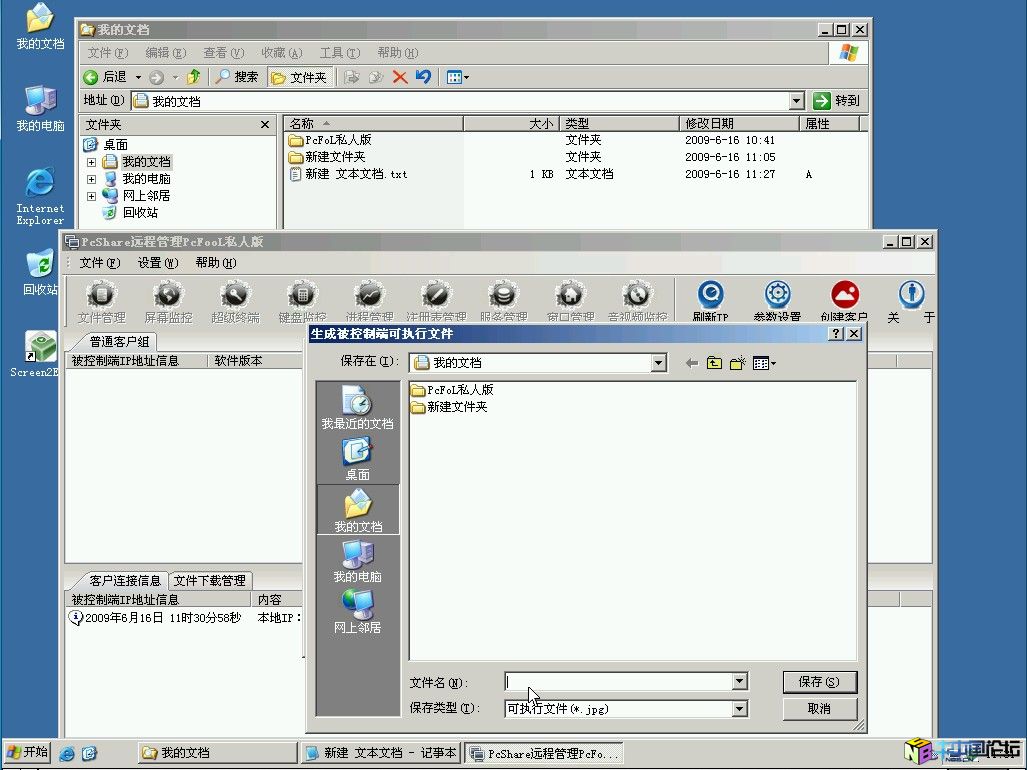
Task: Select 我的电脑 in save dialog sidebar
Action: click(x=357, y=561)
